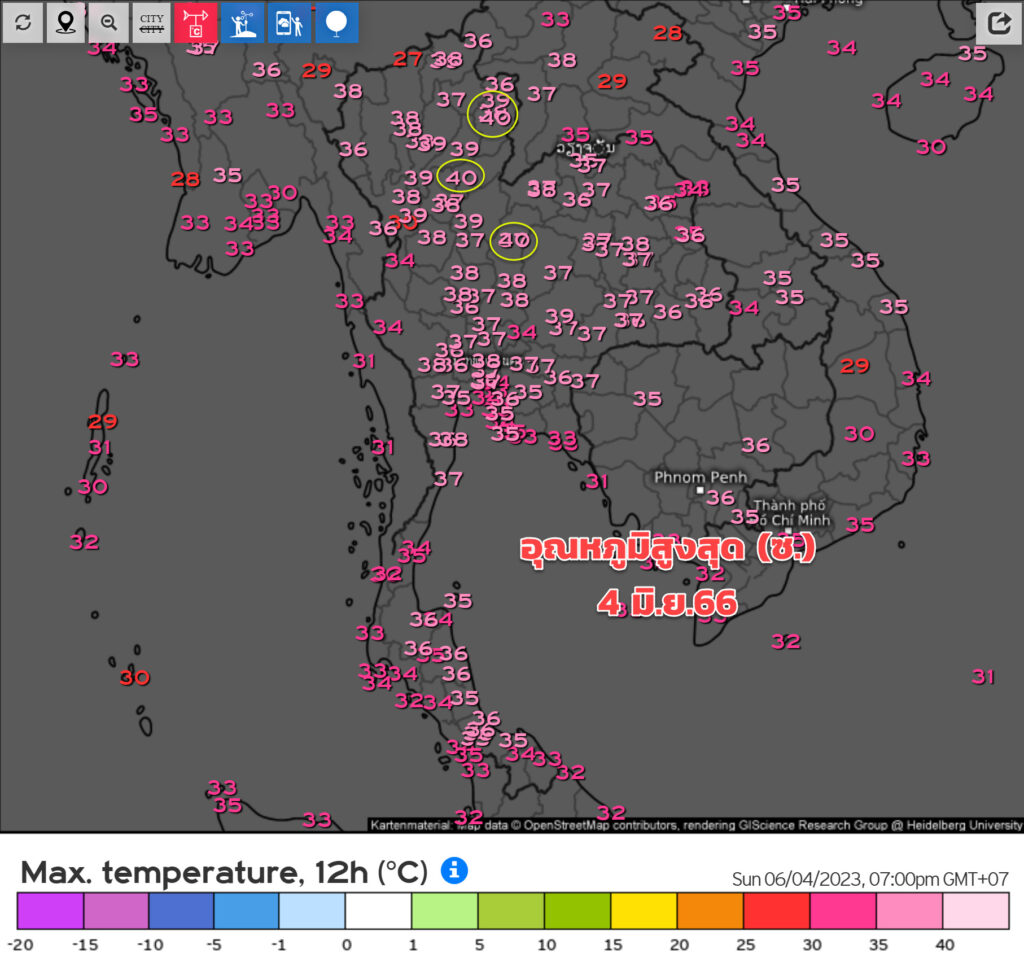Viewport: 1024px width, 958px height.
Task: Zoom out with the magnifier icon
Action: 109,22
